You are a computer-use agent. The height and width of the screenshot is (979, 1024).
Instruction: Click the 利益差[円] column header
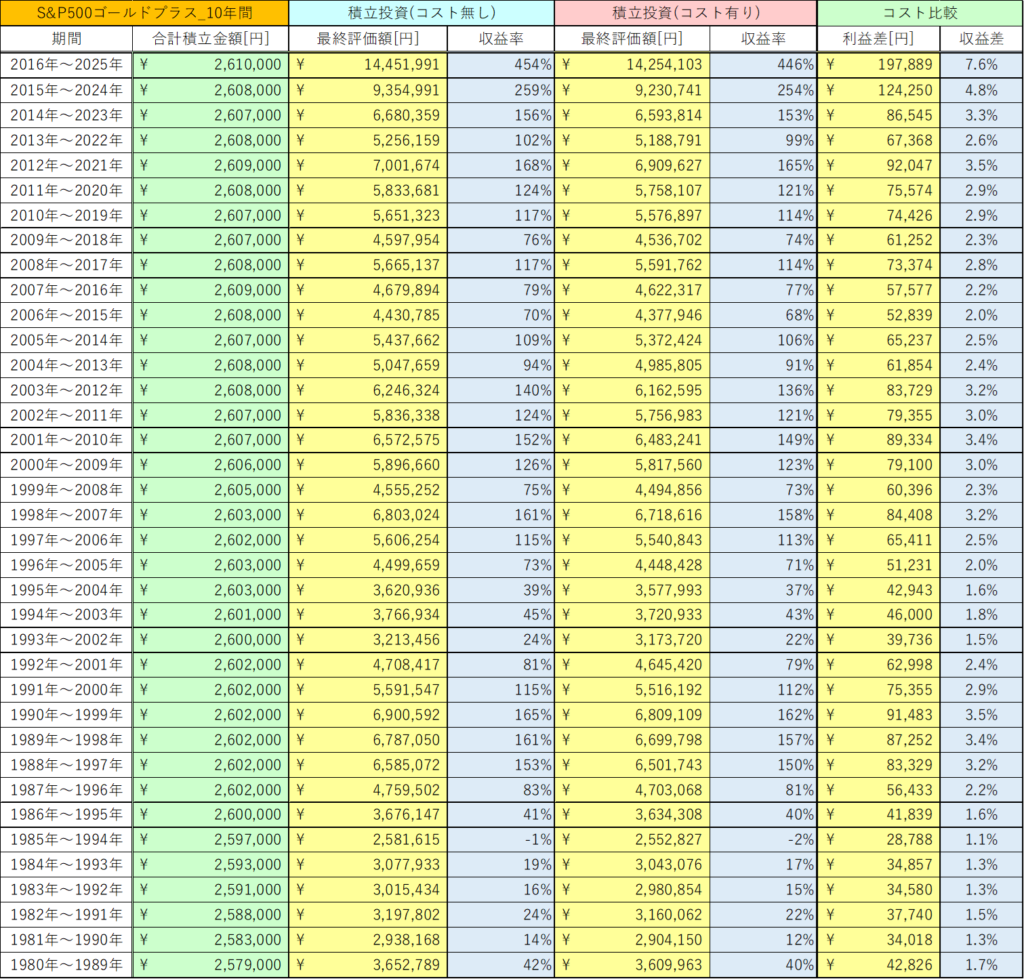tap(878, 39)
